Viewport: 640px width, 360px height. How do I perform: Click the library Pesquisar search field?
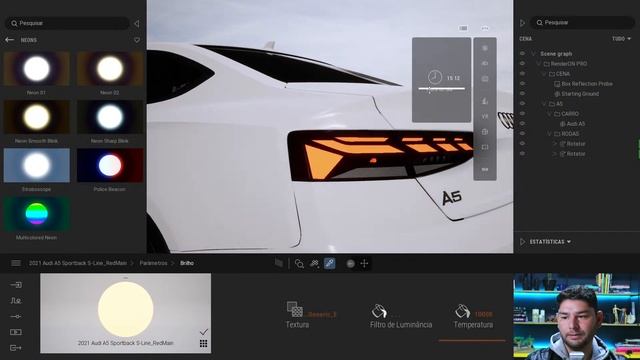[x=67, y=23]
